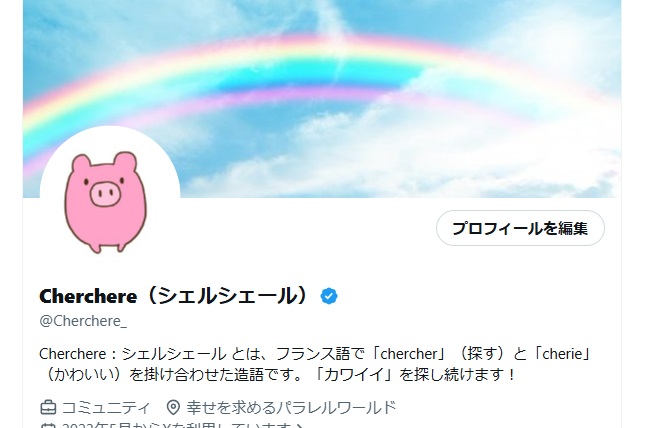Click the calendar join-date icon
648x428 pixels.
pos(48,426)
